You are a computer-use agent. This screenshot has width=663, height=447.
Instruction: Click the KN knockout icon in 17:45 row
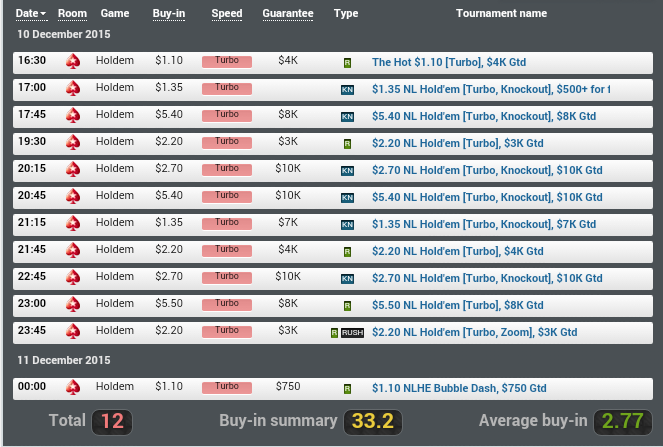point(347,117)
